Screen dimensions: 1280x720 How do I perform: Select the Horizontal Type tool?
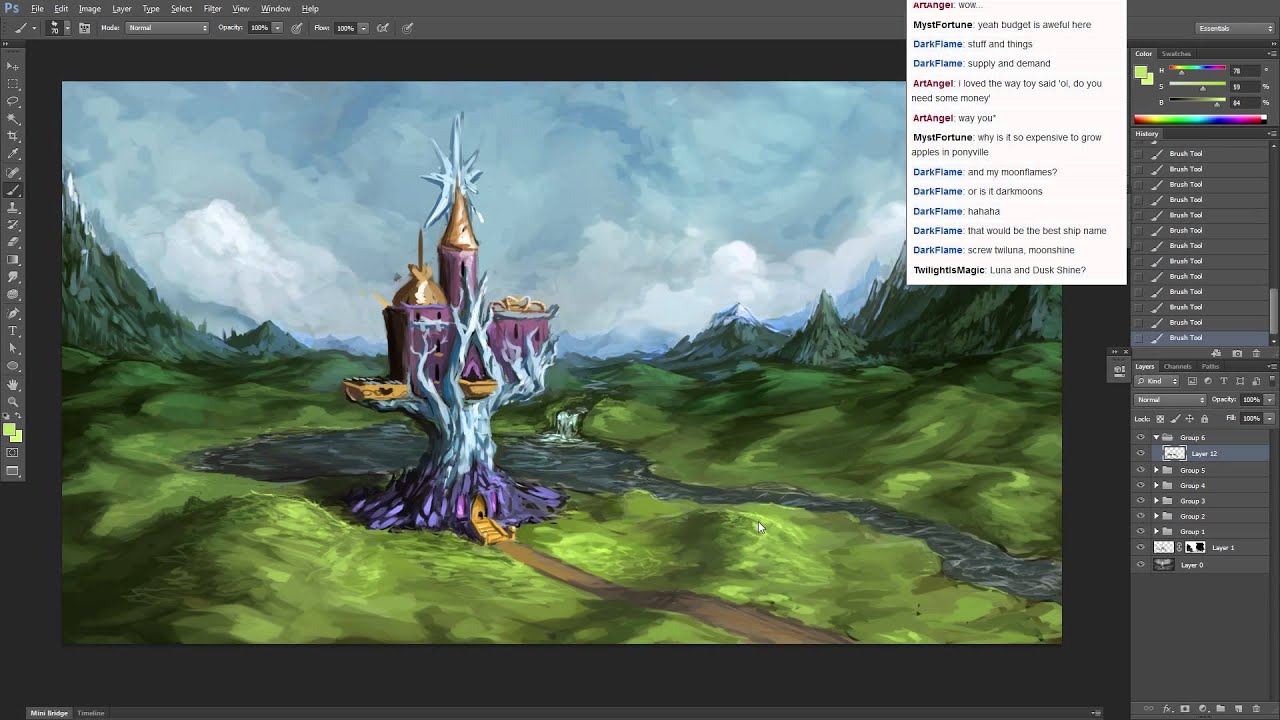click(13, 330)
